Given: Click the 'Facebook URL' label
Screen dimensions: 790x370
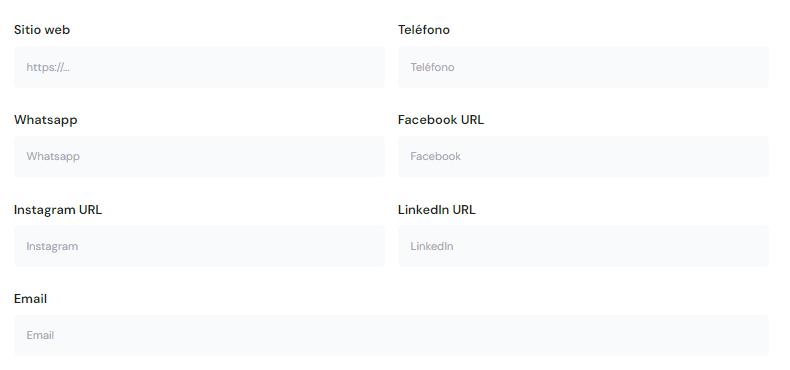Looking at the screenshot, I should pos(441,120).
